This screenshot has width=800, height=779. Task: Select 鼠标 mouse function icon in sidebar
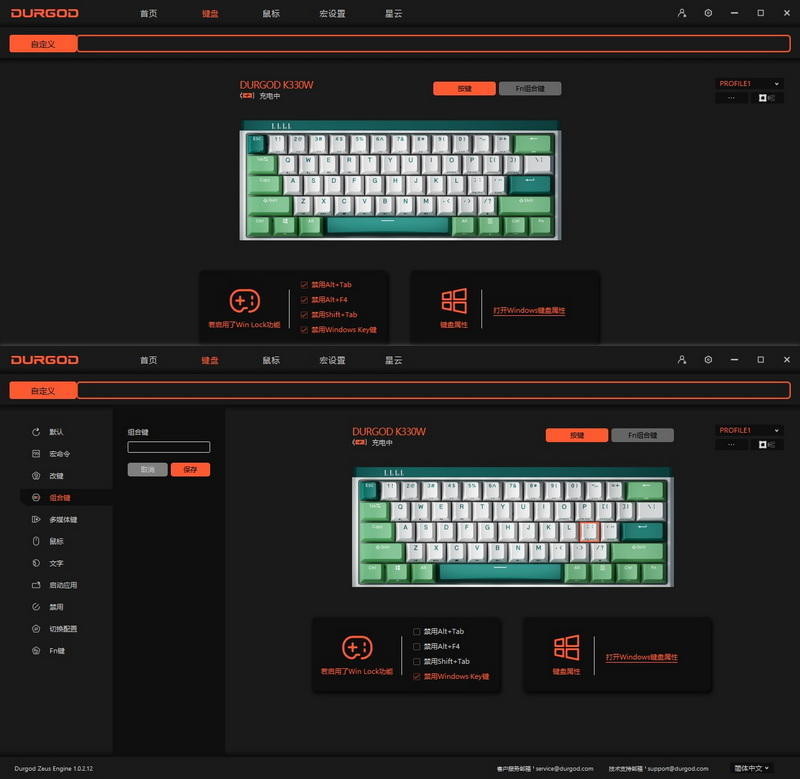tap(36, 541)
